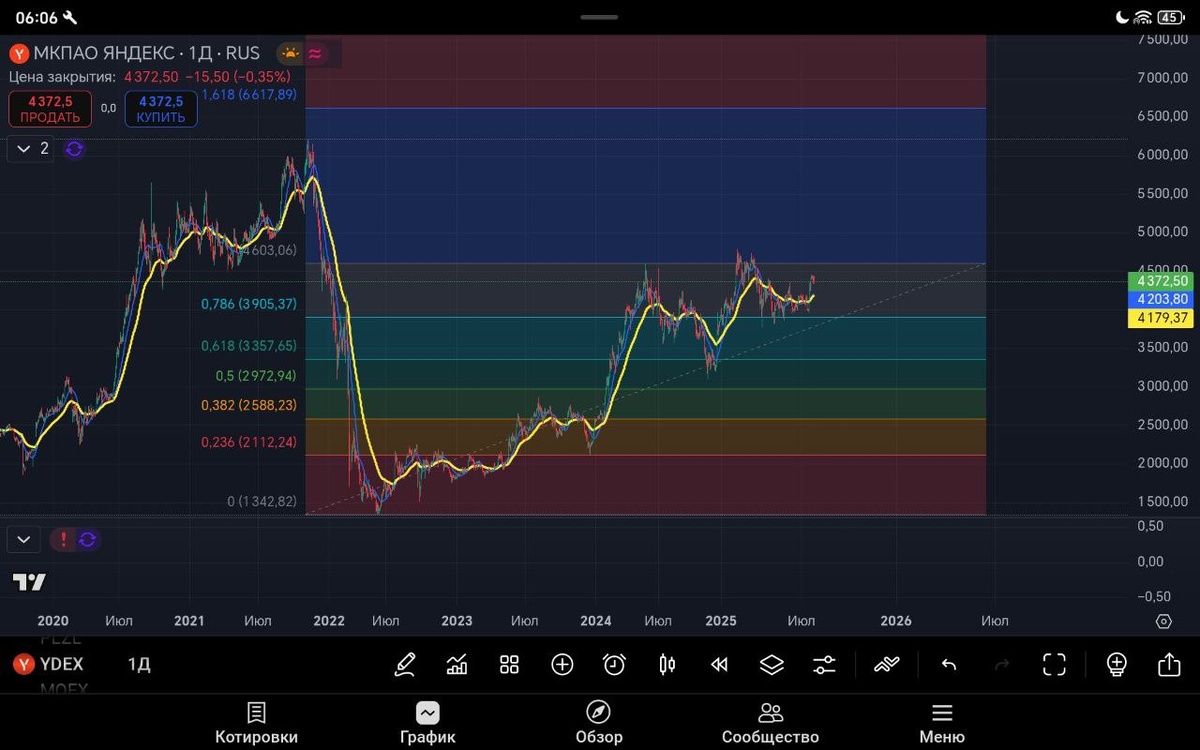Screen dimensions: 1200x750
Task: Tap the 06:06 status bar clock
Action: click(36, 18)
